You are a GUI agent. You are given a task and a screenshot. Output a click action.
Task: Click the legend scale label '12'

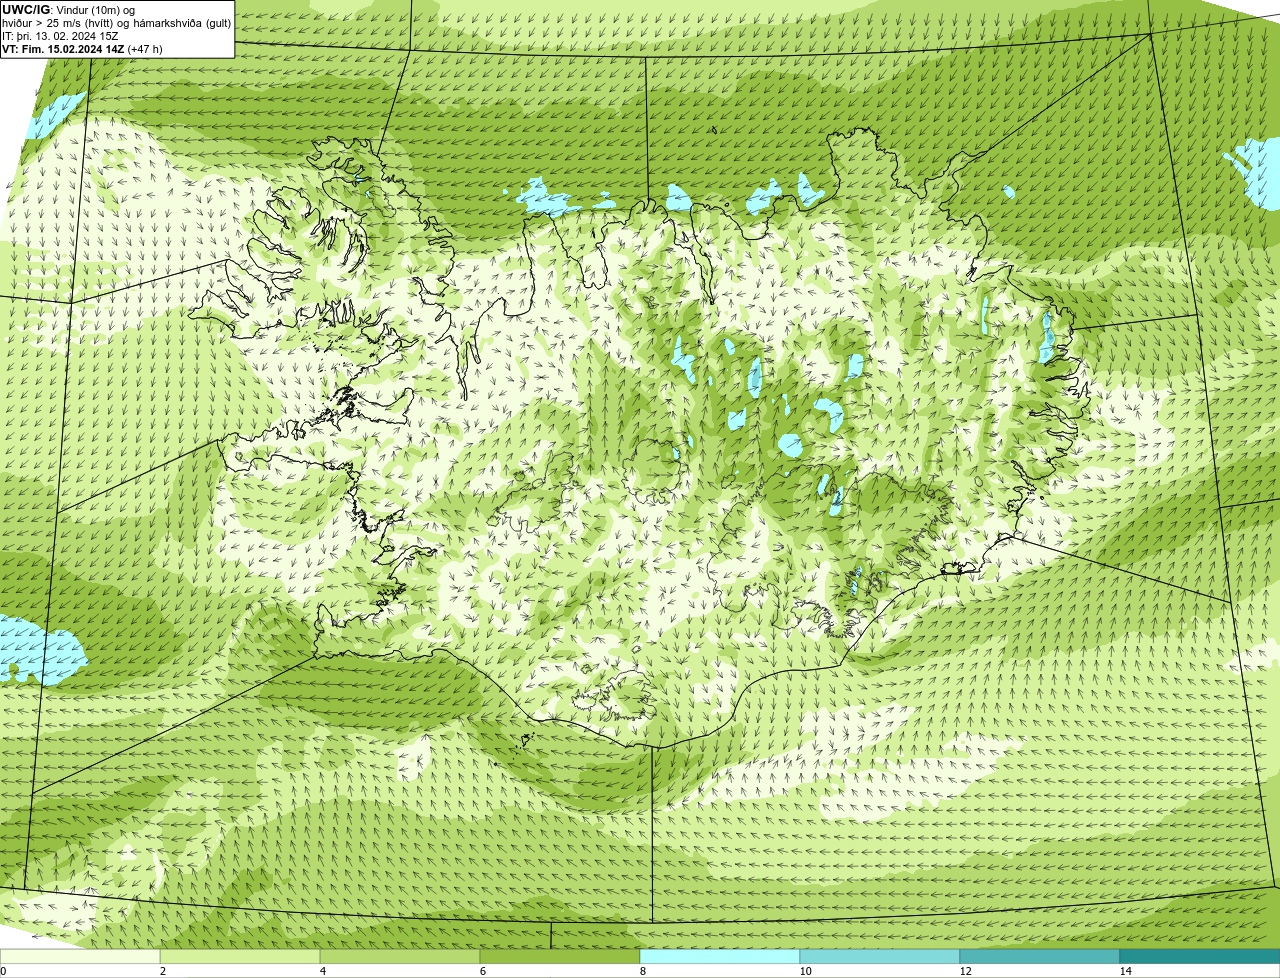pos(965,971)
